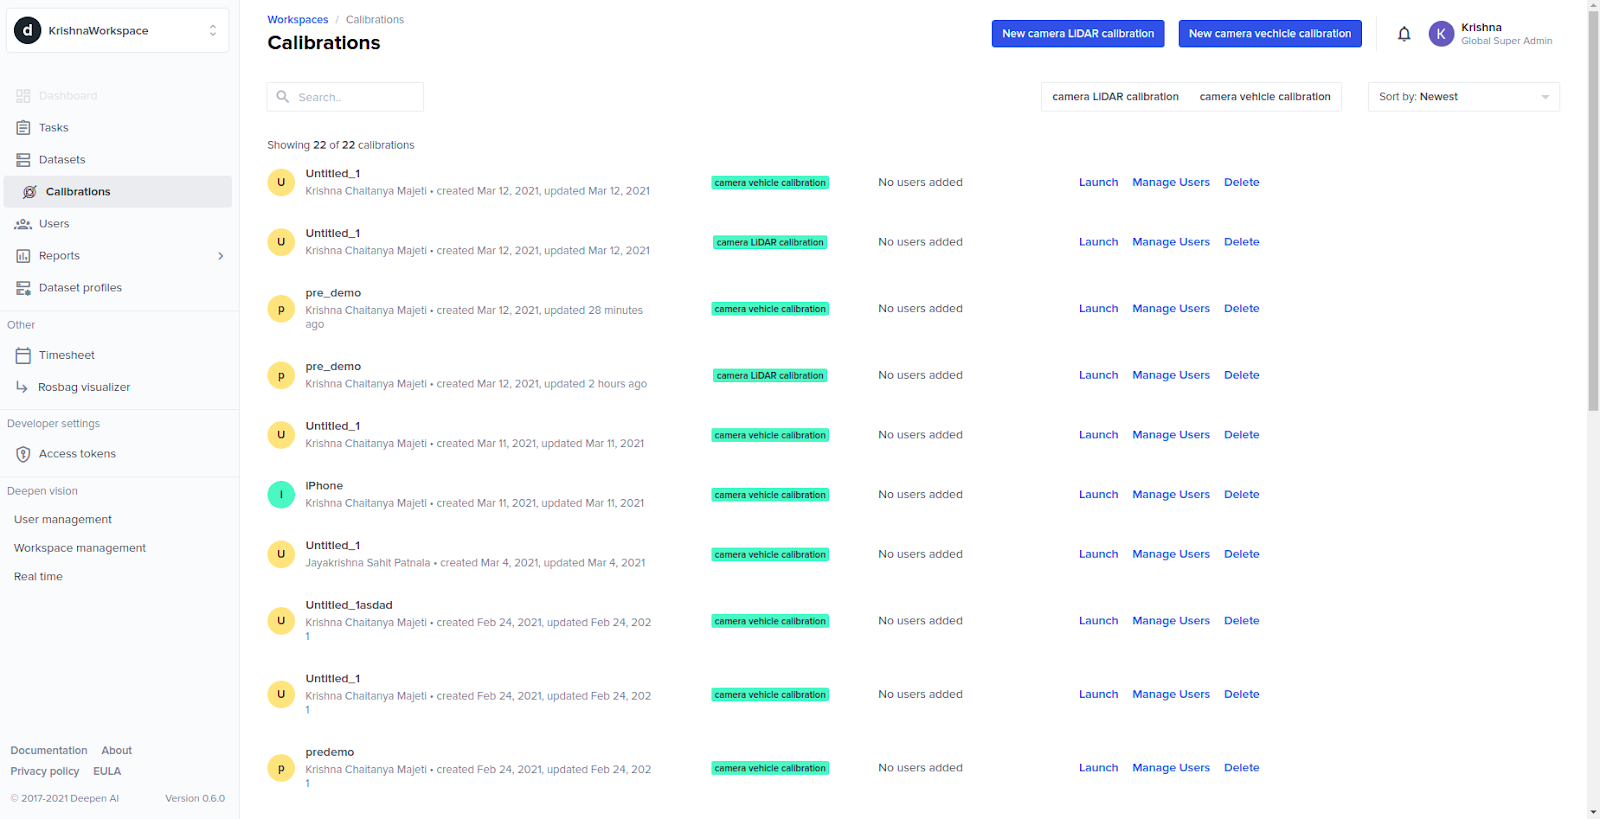Expand the Reports submenu chevron
The width and height of the screenshot is (1600, 819).
pos(221,256)
